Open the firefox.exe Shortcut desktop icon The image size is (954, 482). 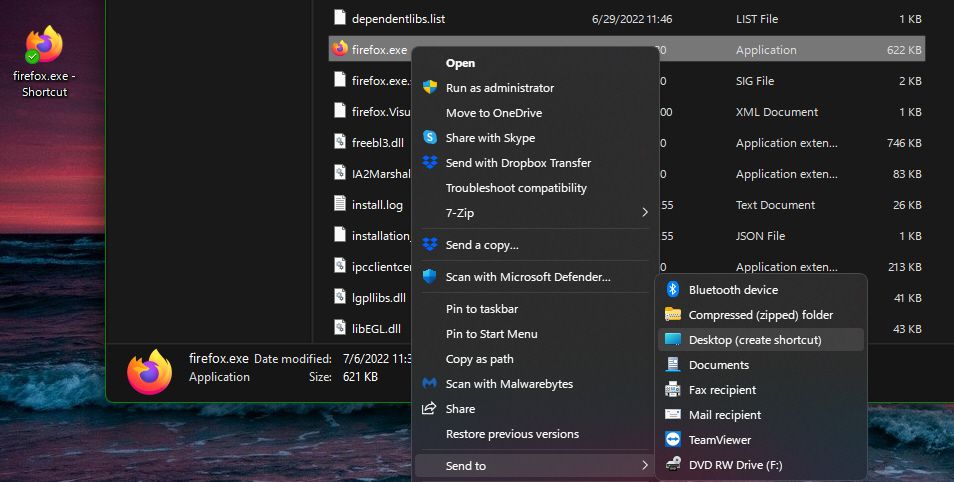click(x=44, y=62)
